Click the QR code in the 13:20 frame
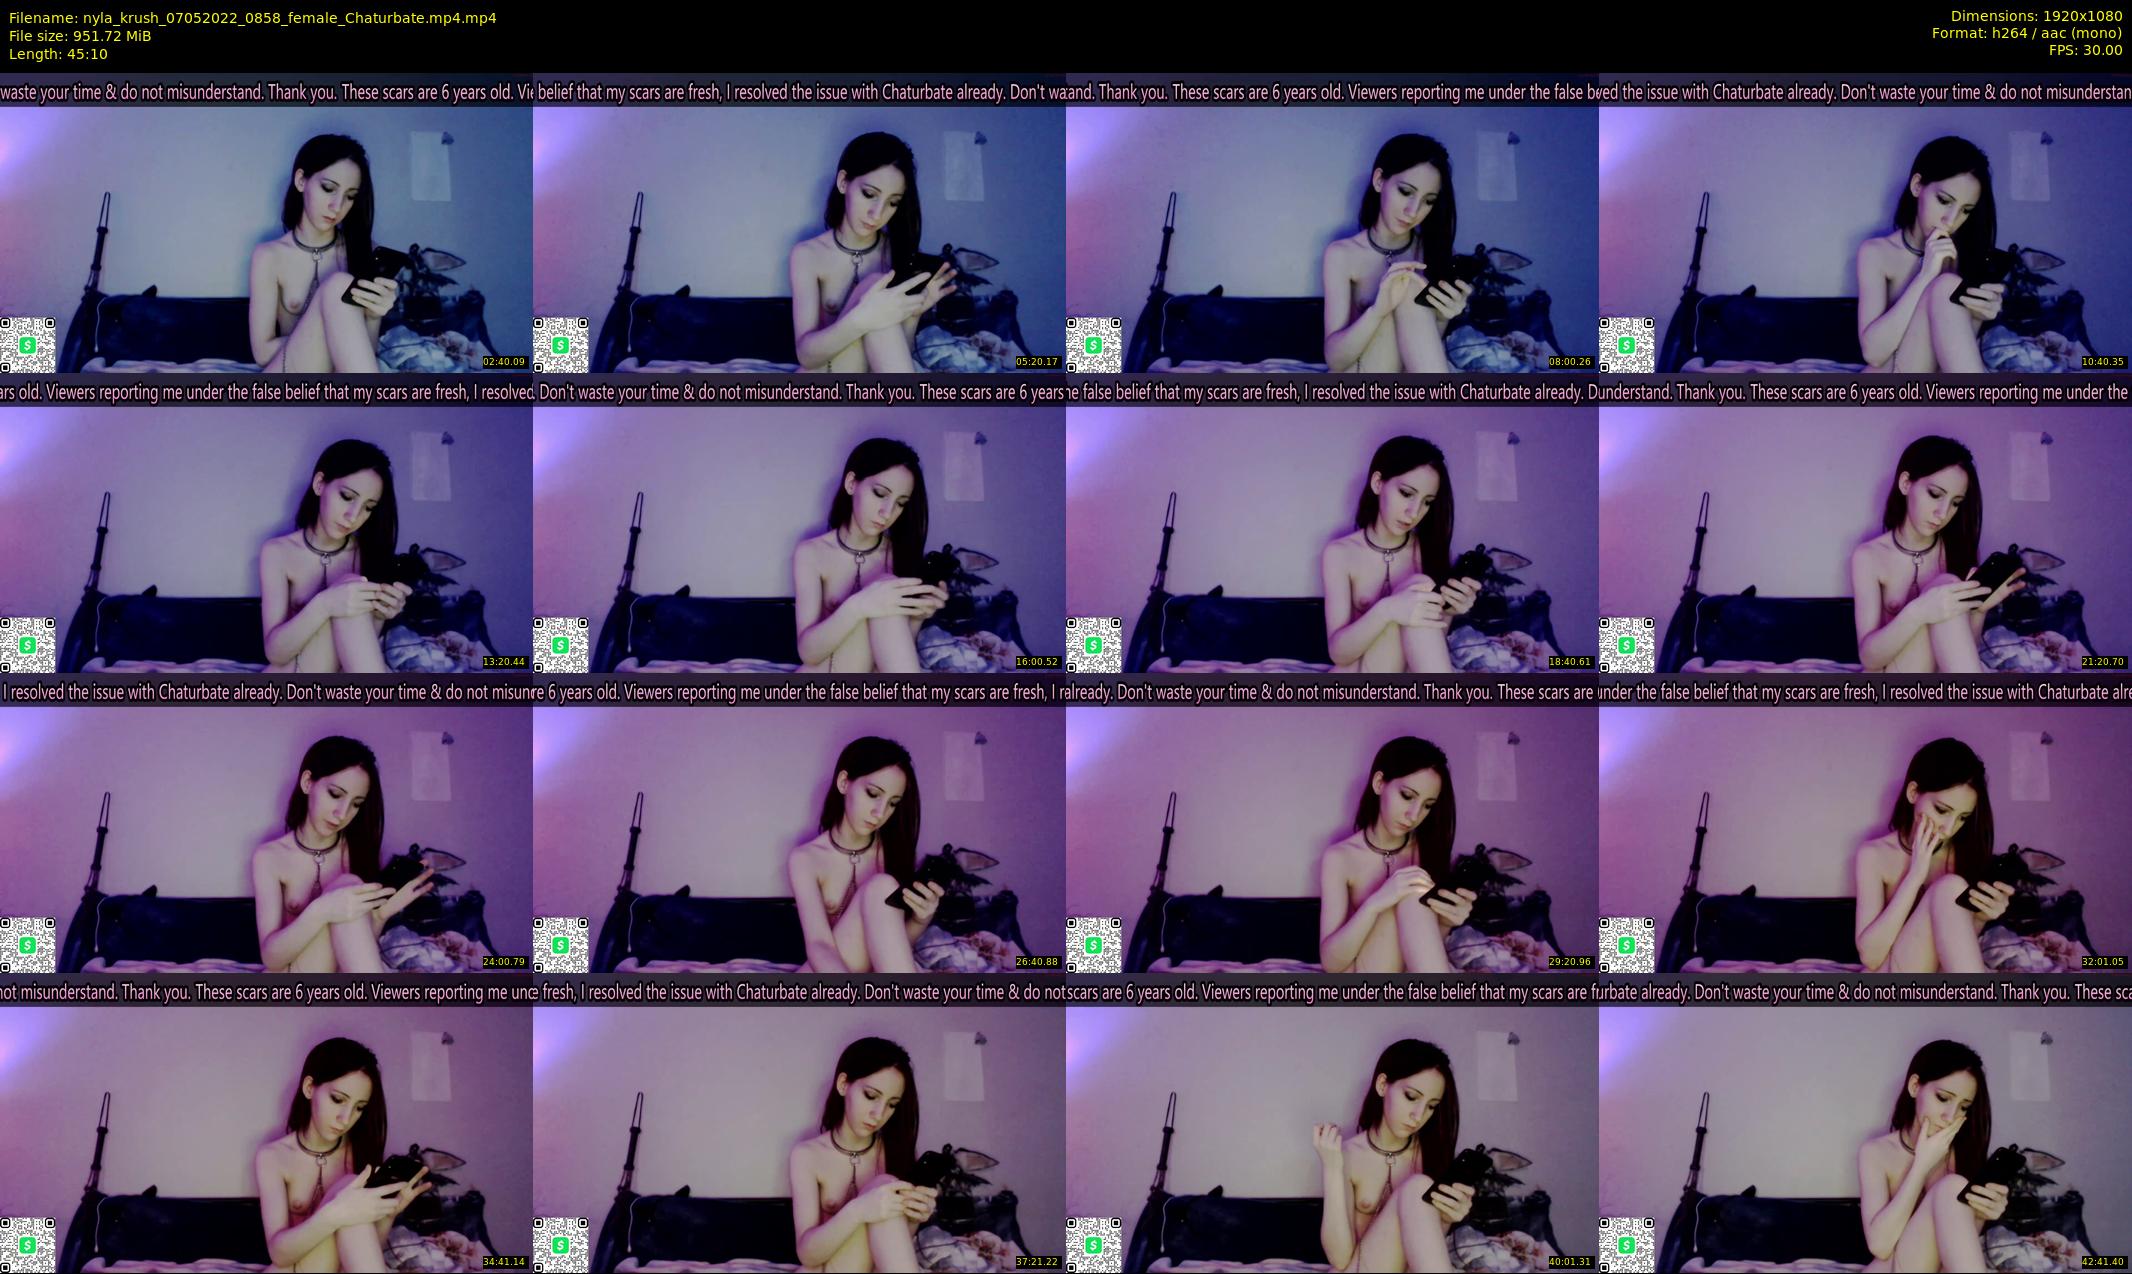The image size is (2132, 1274). (x=27, y=644)
